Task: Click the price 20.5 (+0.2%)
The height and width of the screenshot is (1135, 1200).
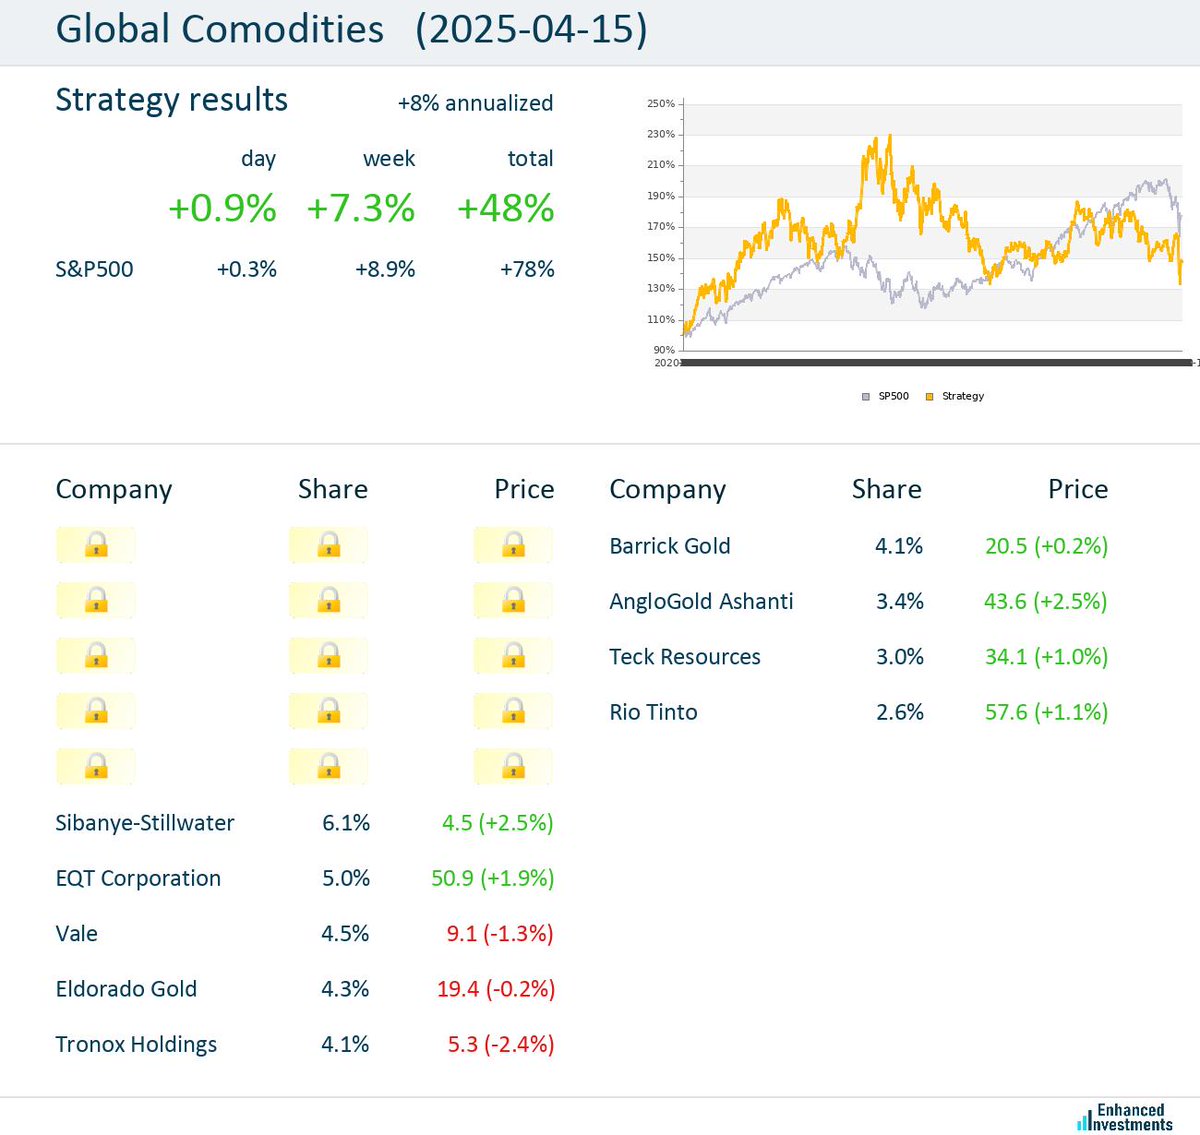Action: (1047, 546)
